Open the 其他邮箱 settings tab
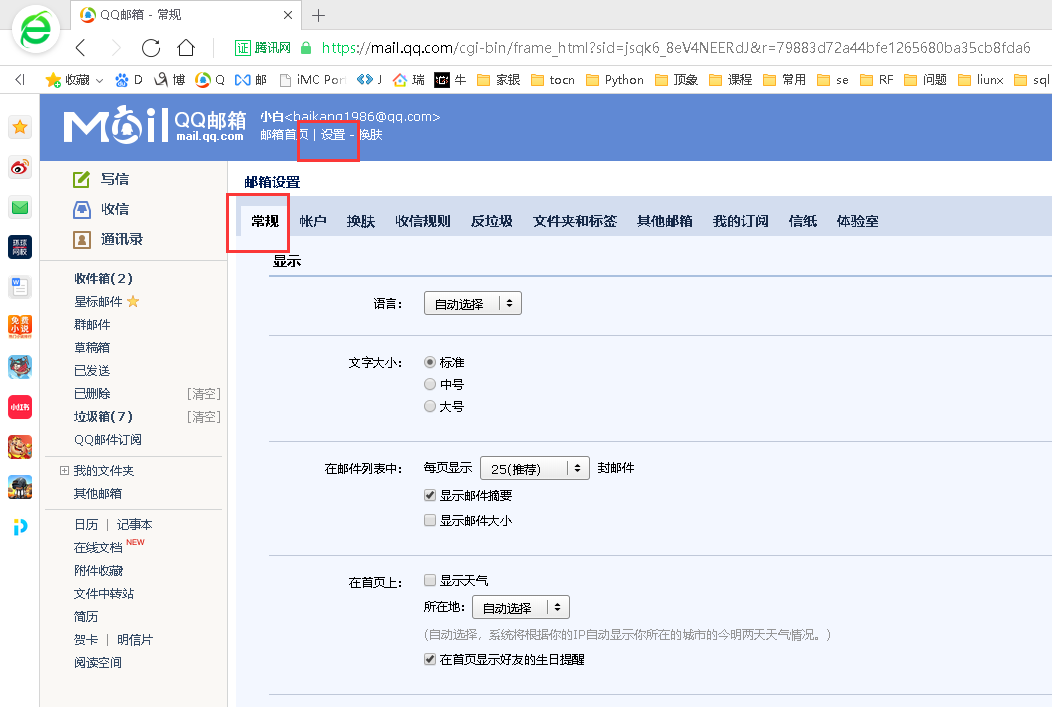 tap(665, 221)
